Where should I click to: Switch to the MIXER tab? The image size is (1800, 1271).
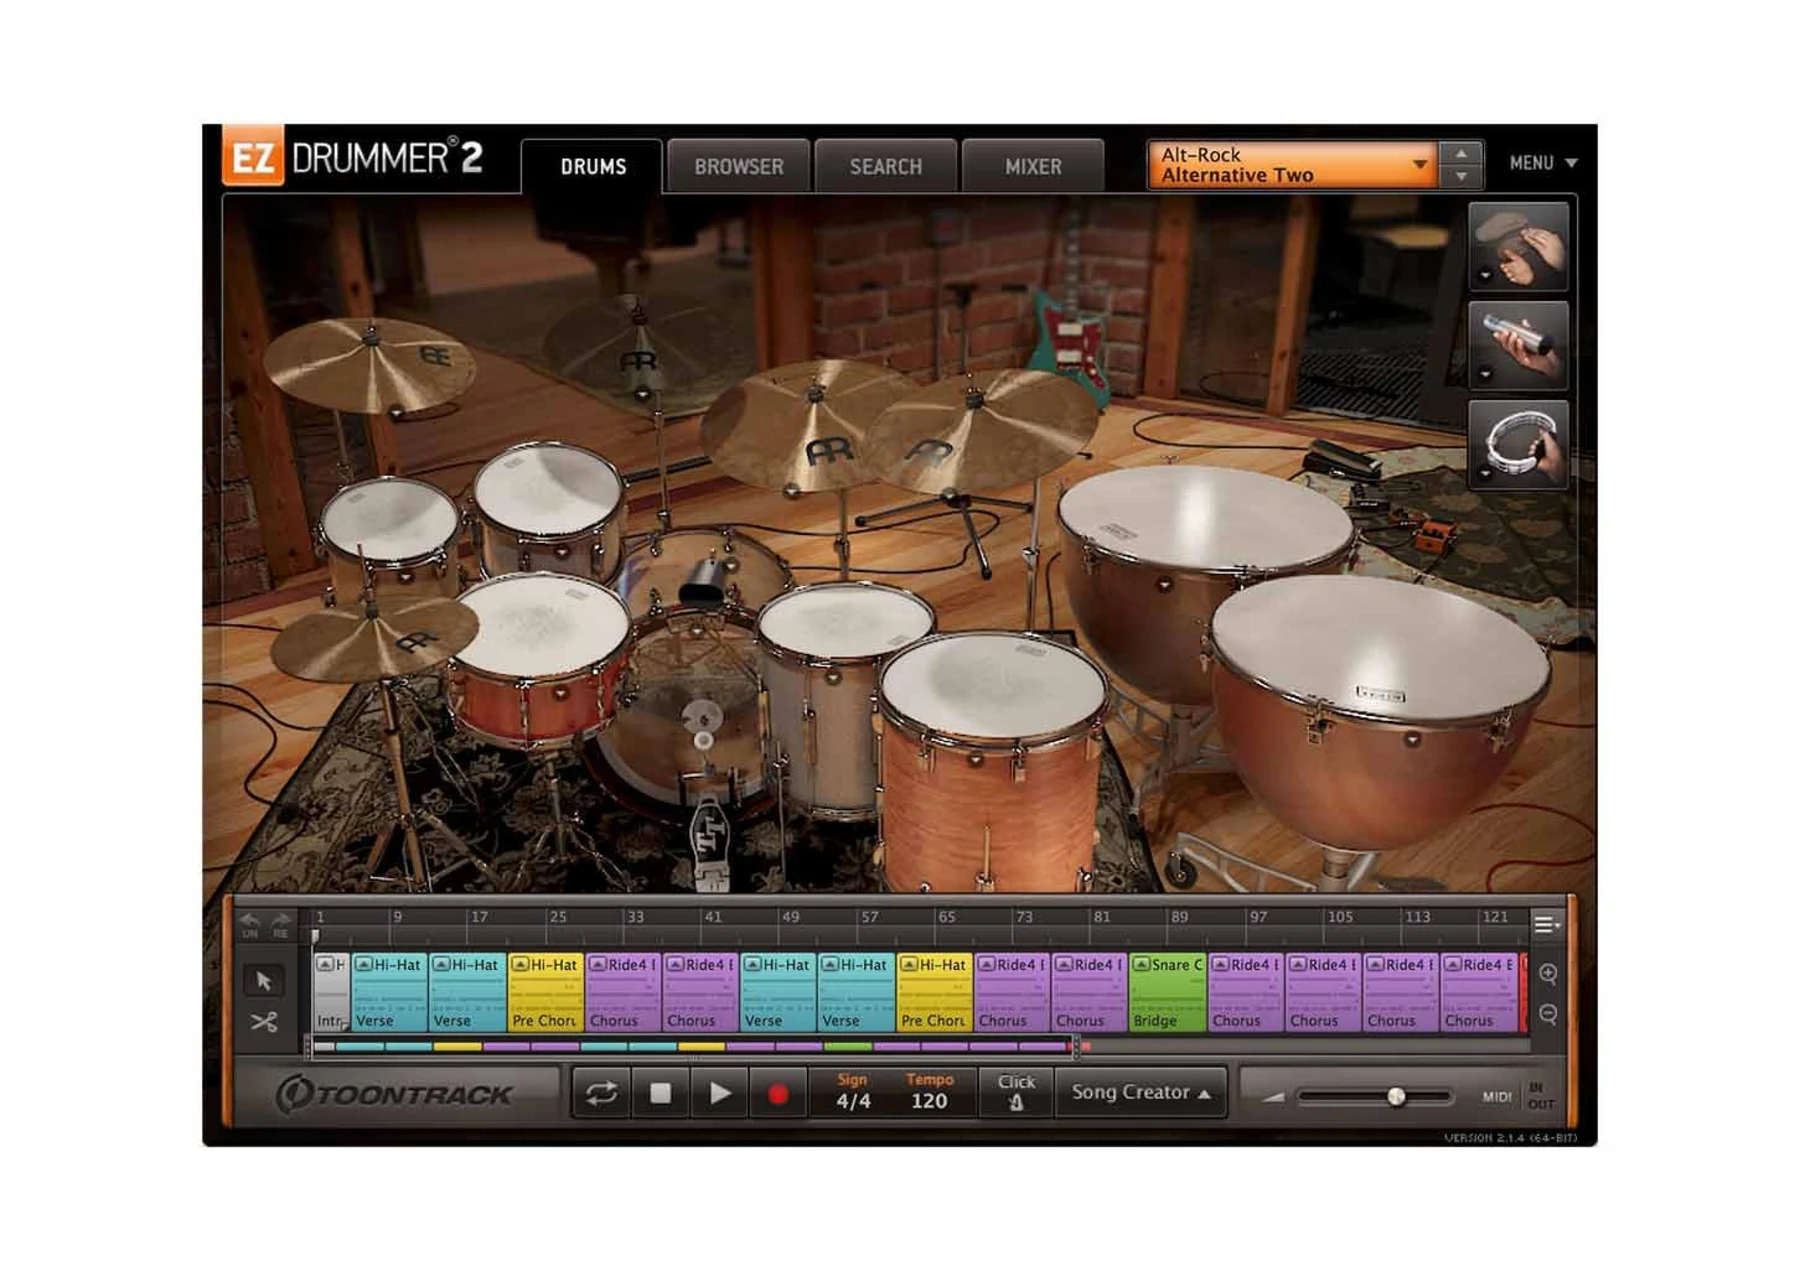coord(1033,167)
